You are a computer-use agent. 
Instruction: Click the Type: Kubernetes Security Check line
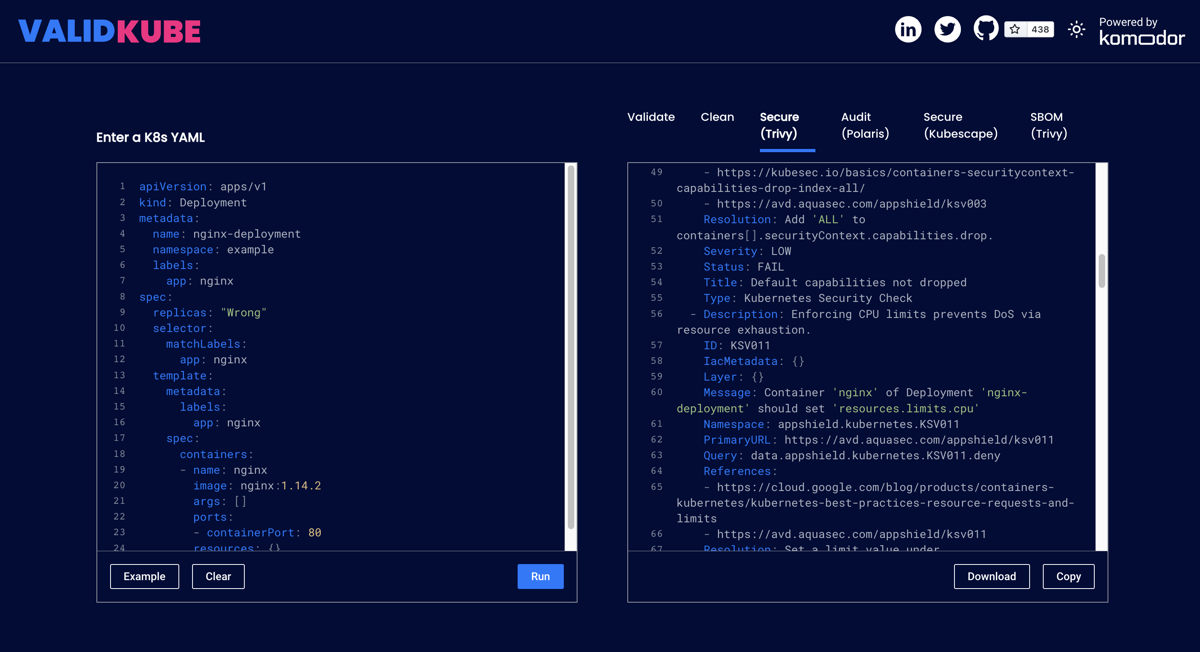pyautogui.click(x=808, y=298)
